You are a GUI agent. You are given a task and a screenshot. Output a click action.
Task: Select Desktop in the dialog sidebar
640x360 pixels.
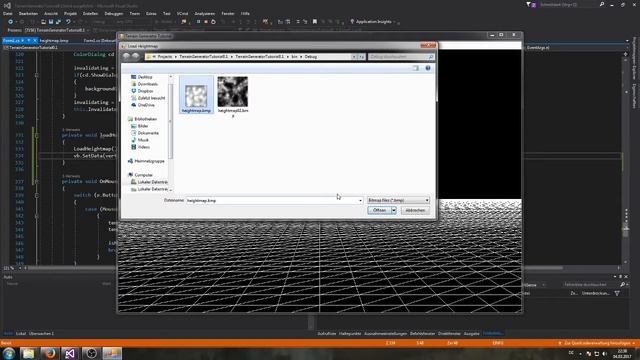pos(141,77)
